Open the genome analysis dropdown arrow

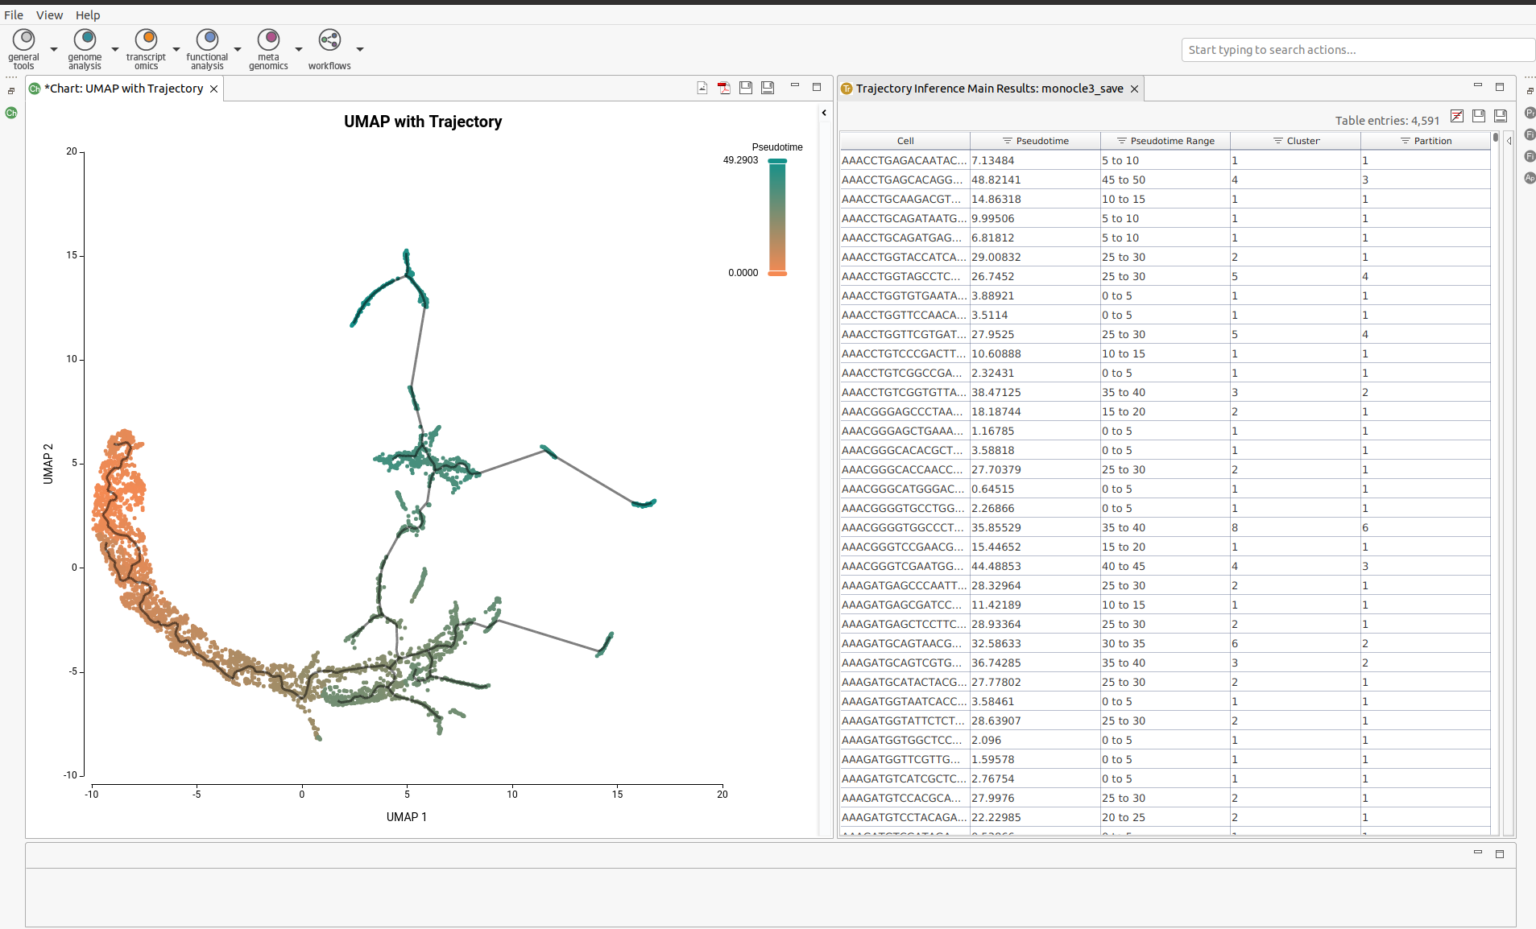pyautogui.click(x=114, y=47)
